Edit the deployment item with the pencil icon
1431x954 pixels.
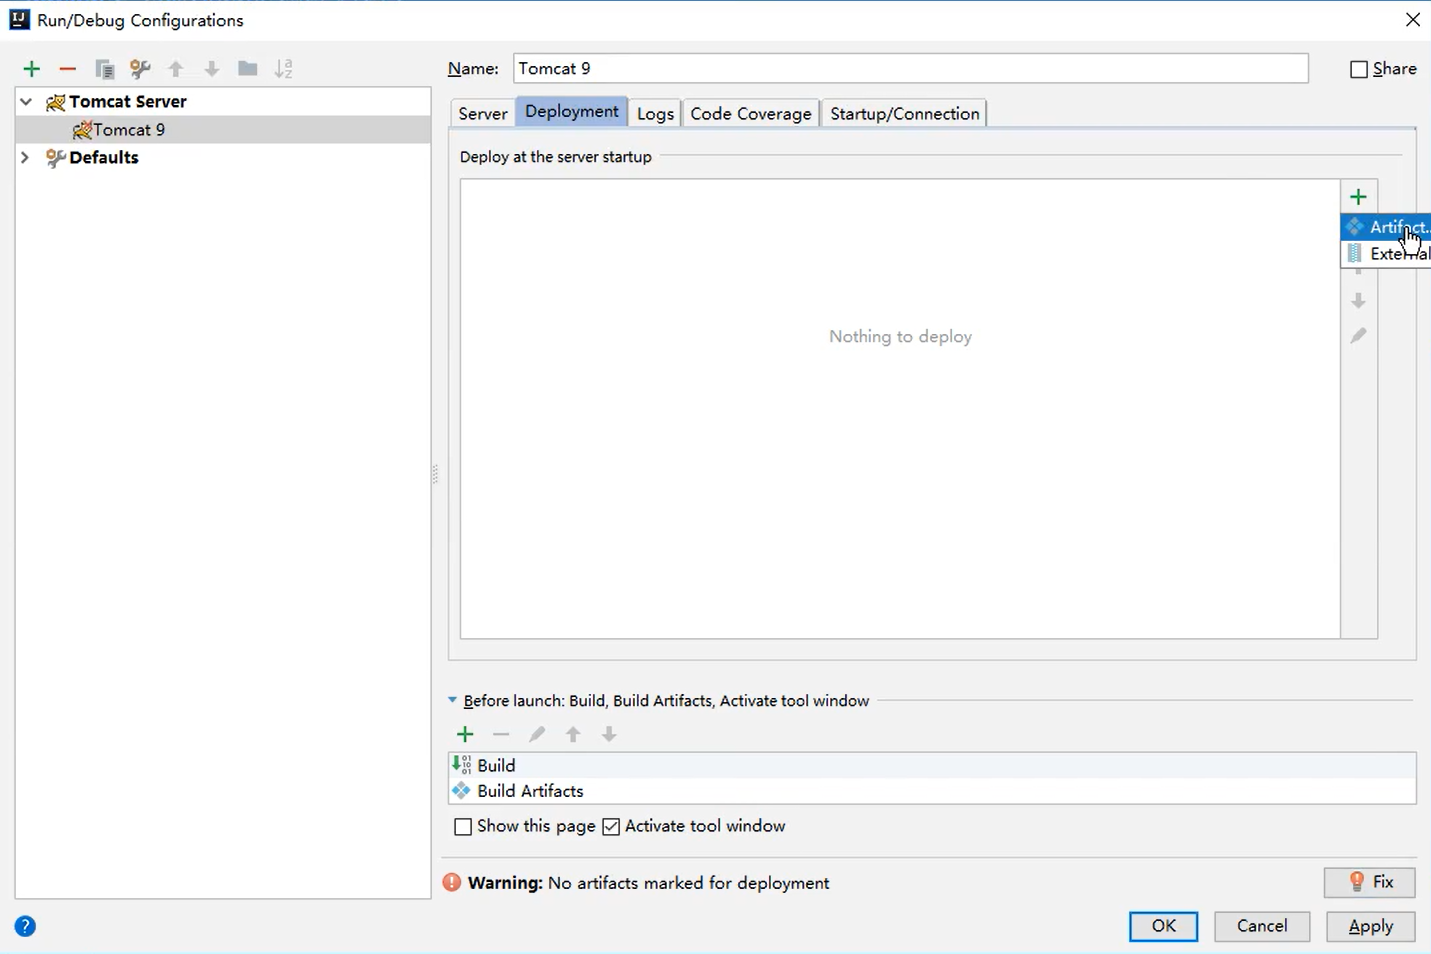click(x=1358, y=336)
